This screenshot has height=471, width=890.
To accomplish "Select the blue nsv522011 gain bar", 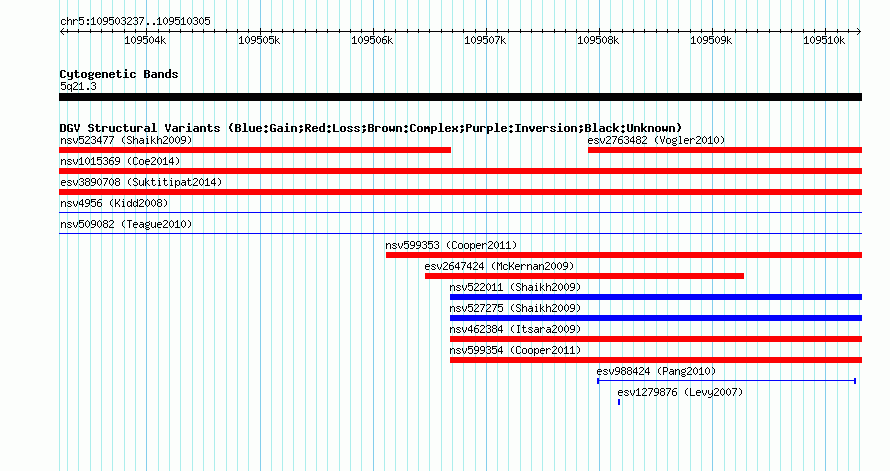I will click(x=656, y=297).
